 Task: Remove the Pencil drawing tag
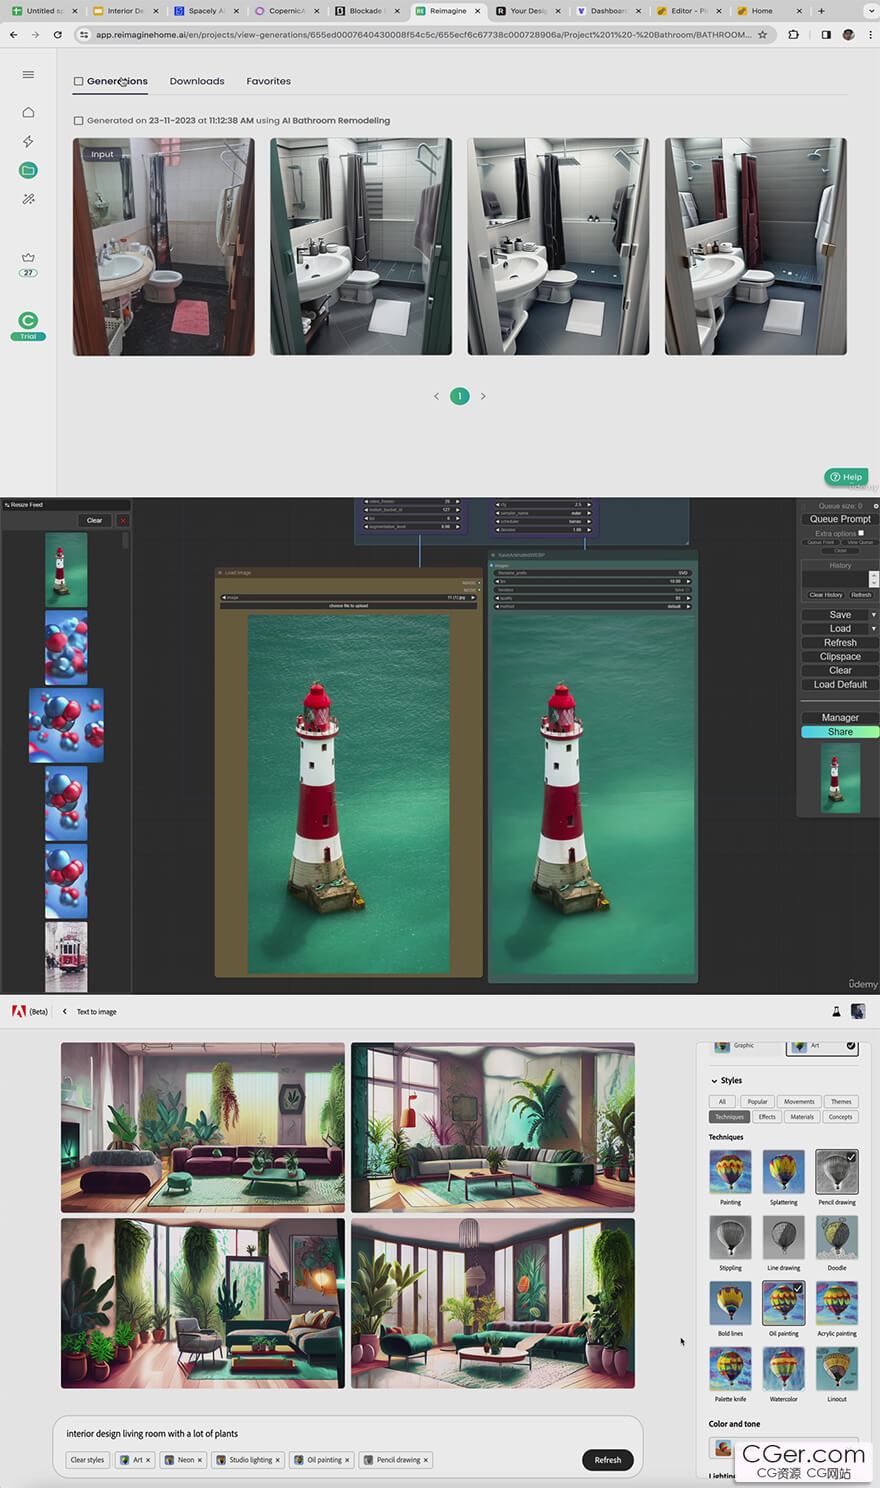(x=426, y=1460)
